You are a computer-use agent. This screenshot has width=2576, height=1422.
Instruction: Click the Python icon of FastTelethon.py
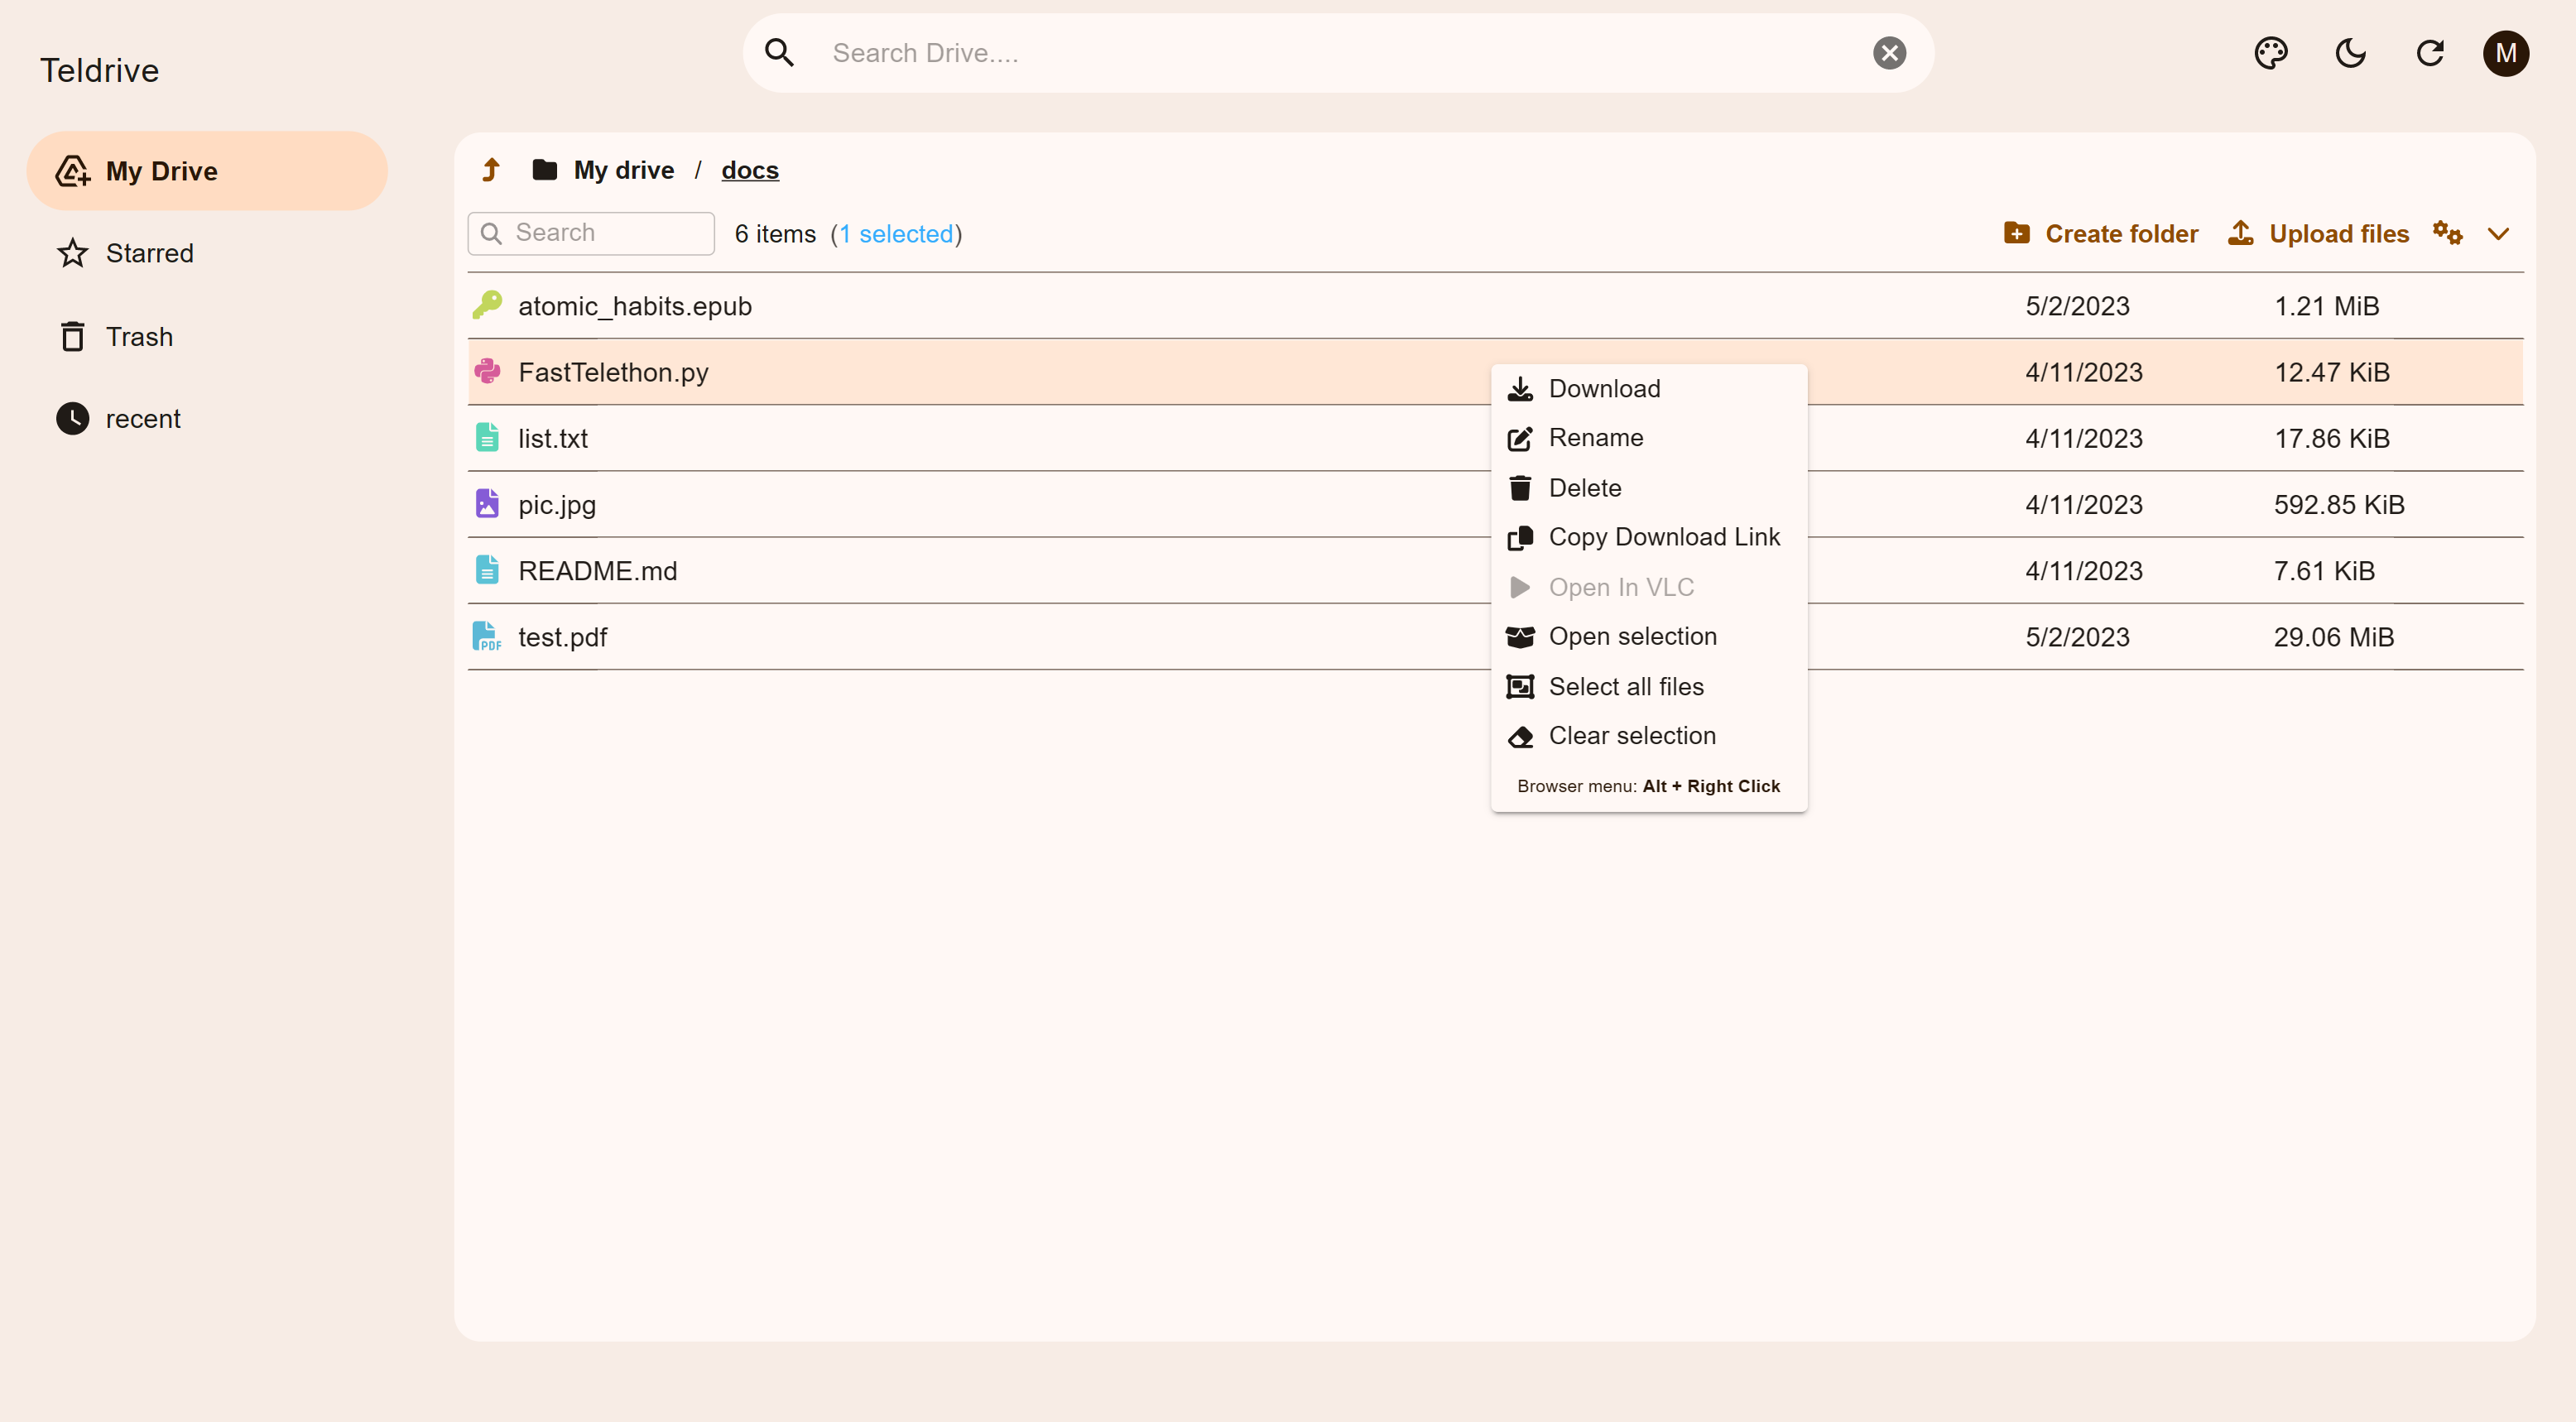point(487,372)
